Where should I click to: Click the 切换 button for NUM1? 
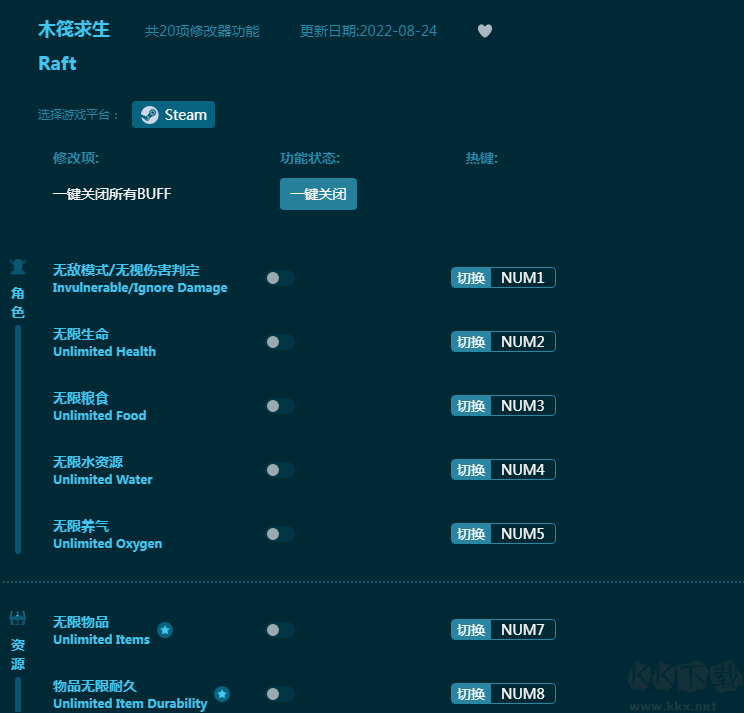471,278
